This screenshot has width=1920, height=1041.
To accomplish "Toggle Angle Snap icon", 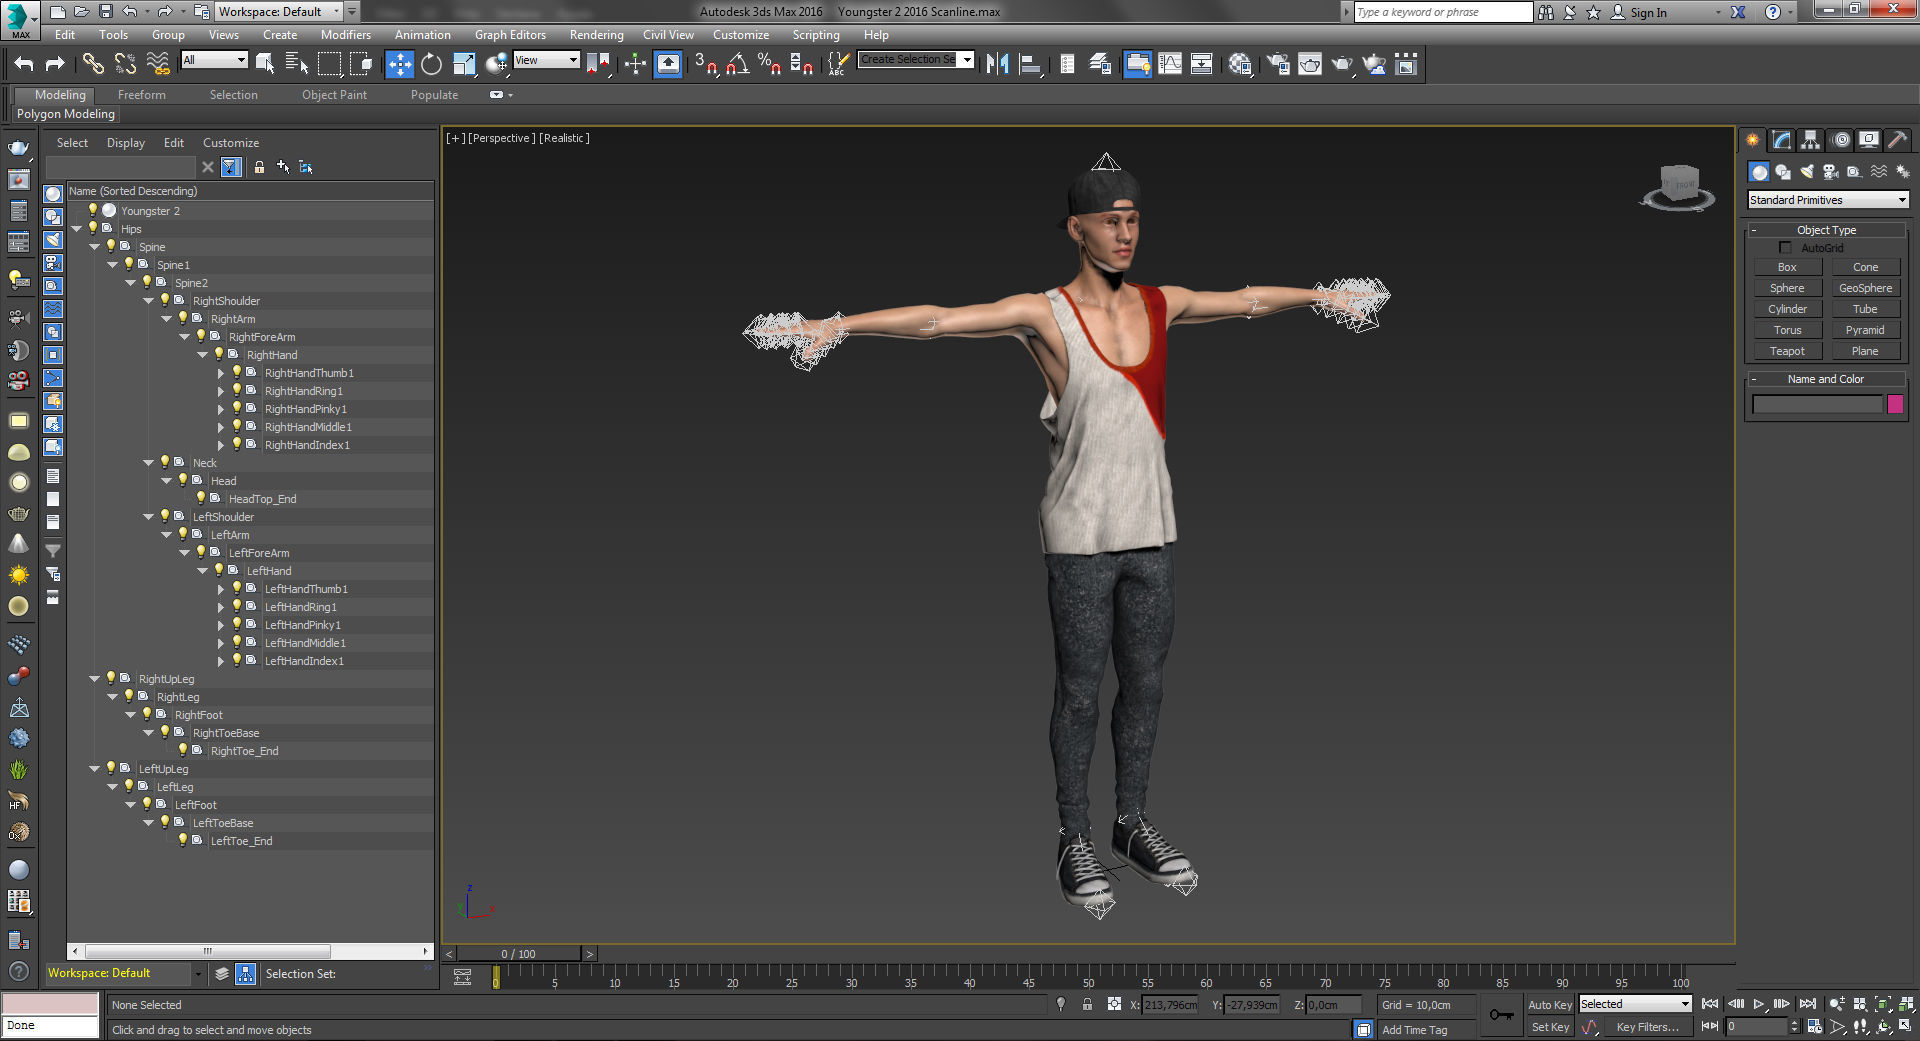I will click(x=738, y=65).
